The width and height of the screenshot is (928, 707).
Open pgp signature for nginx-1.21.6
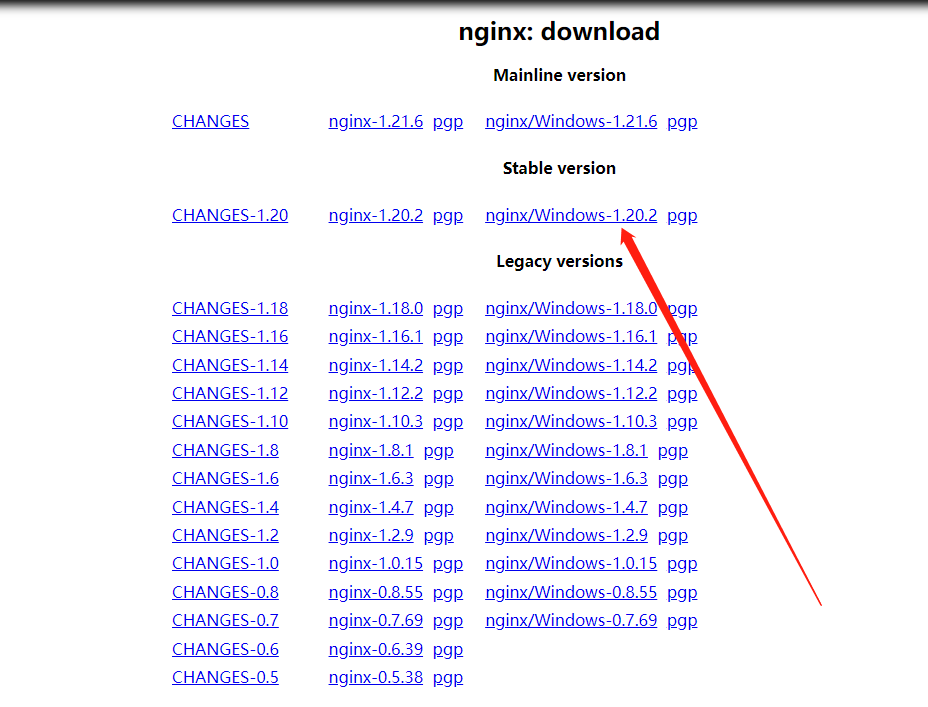coord(447,122)
